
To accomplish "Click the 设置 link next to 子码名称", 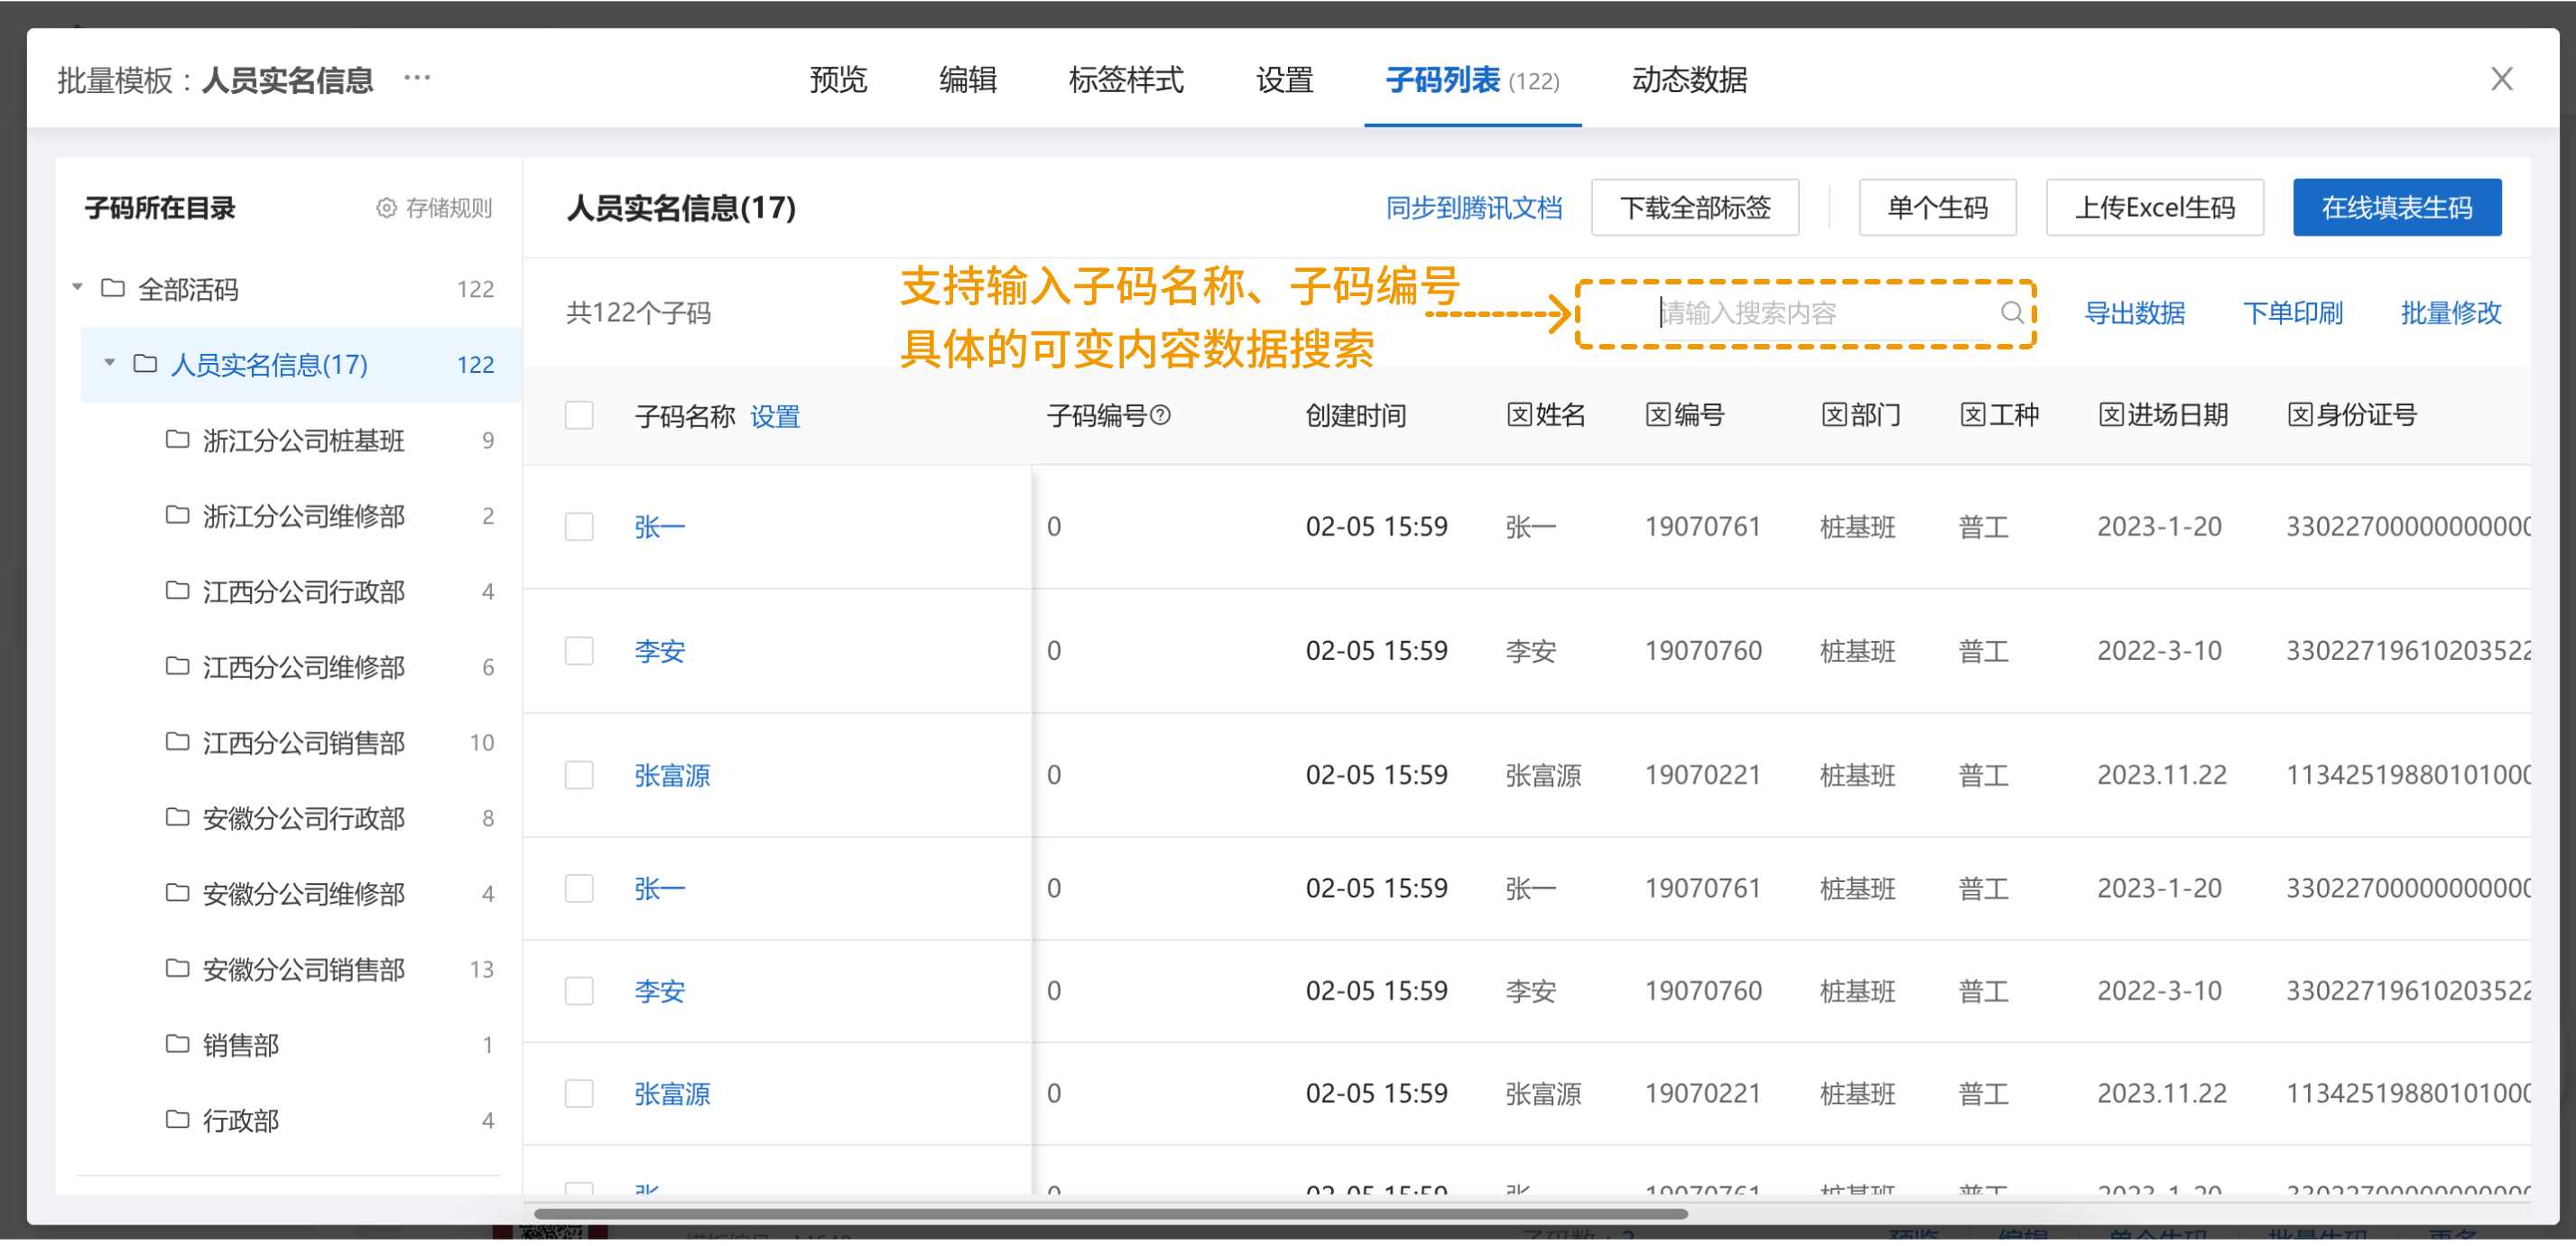I will click(x=775, y=416).
